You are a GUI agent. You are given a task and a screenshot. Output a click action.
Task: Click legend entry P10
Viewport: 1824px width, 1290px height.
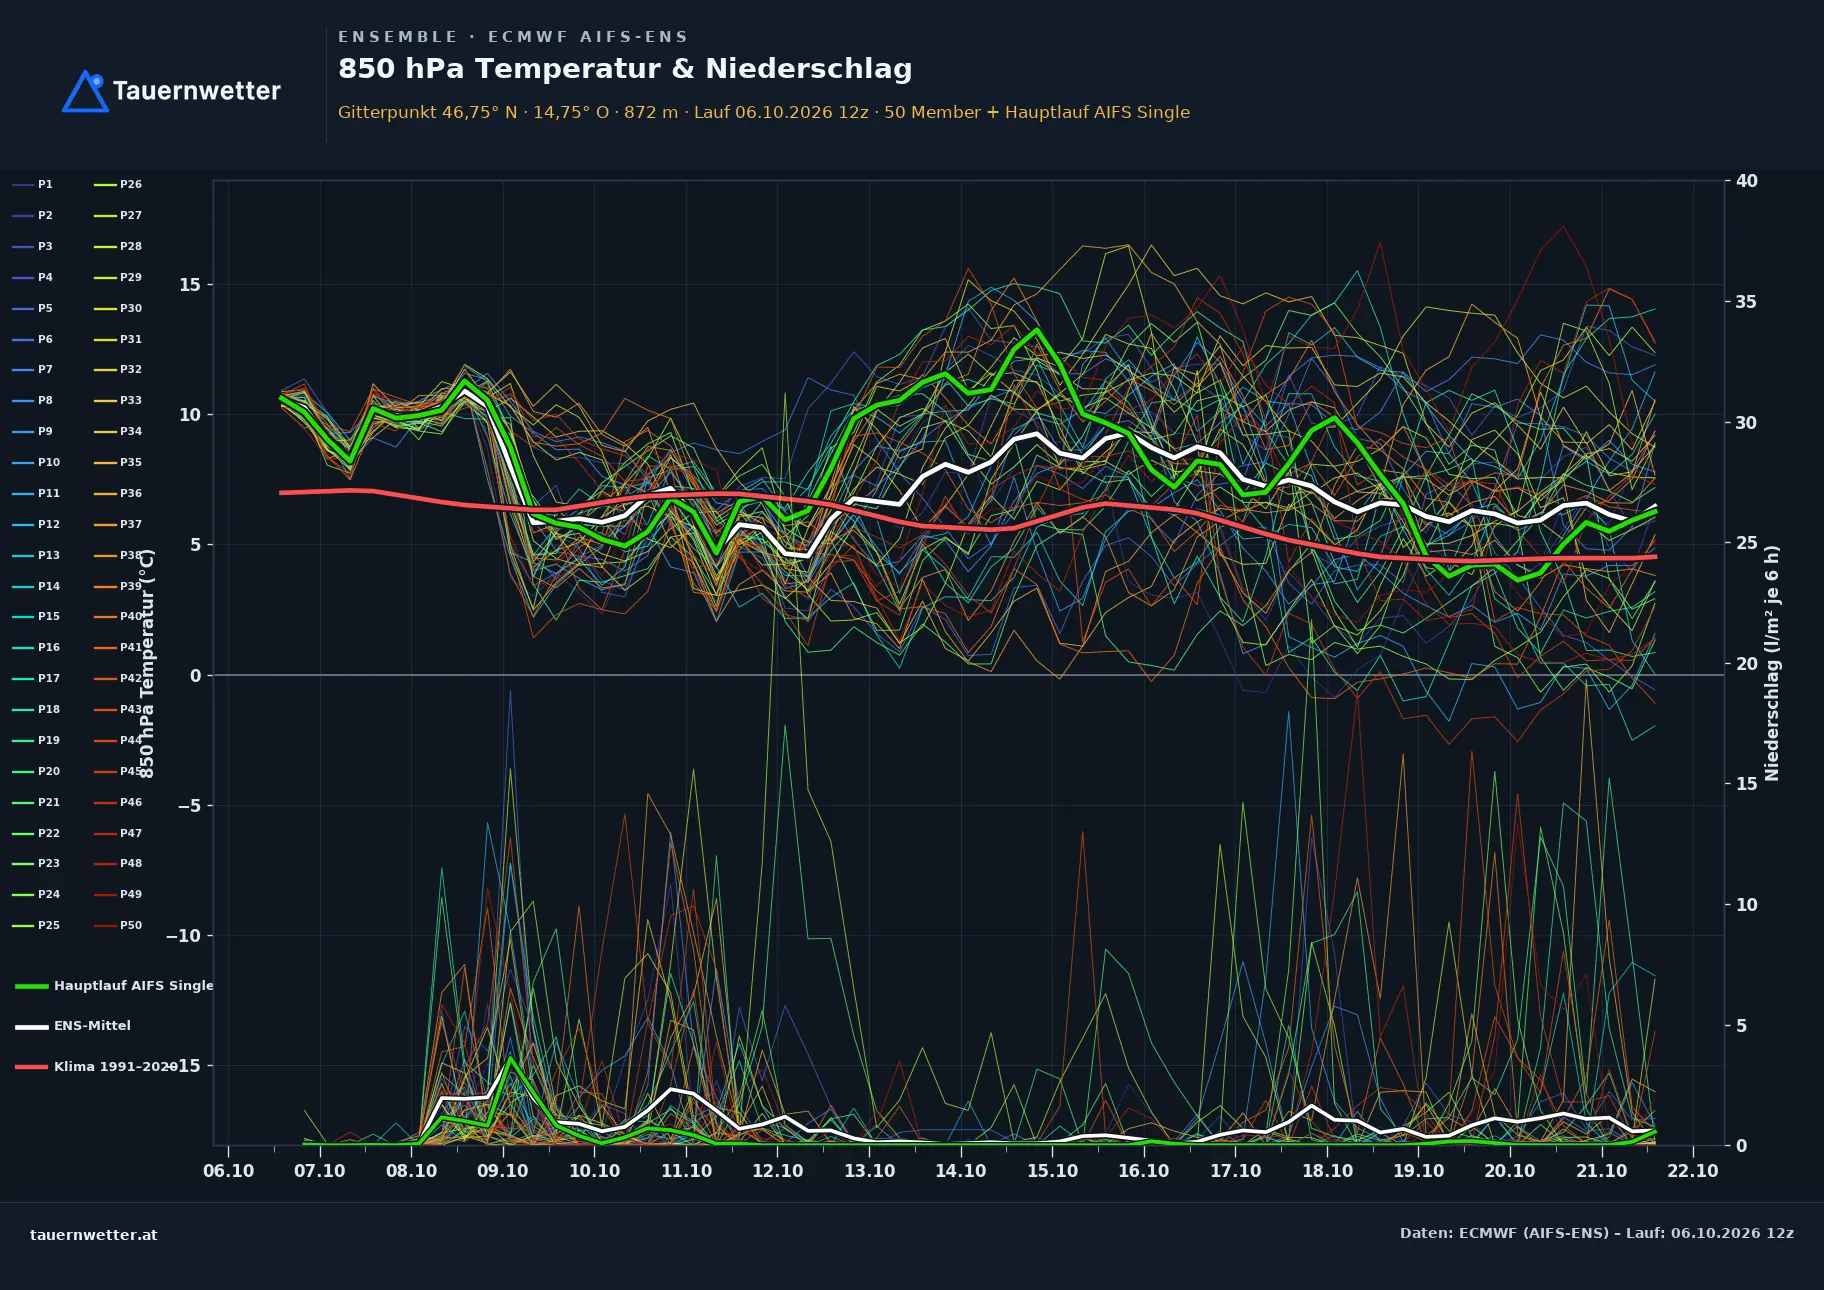(x=36, y=463)
